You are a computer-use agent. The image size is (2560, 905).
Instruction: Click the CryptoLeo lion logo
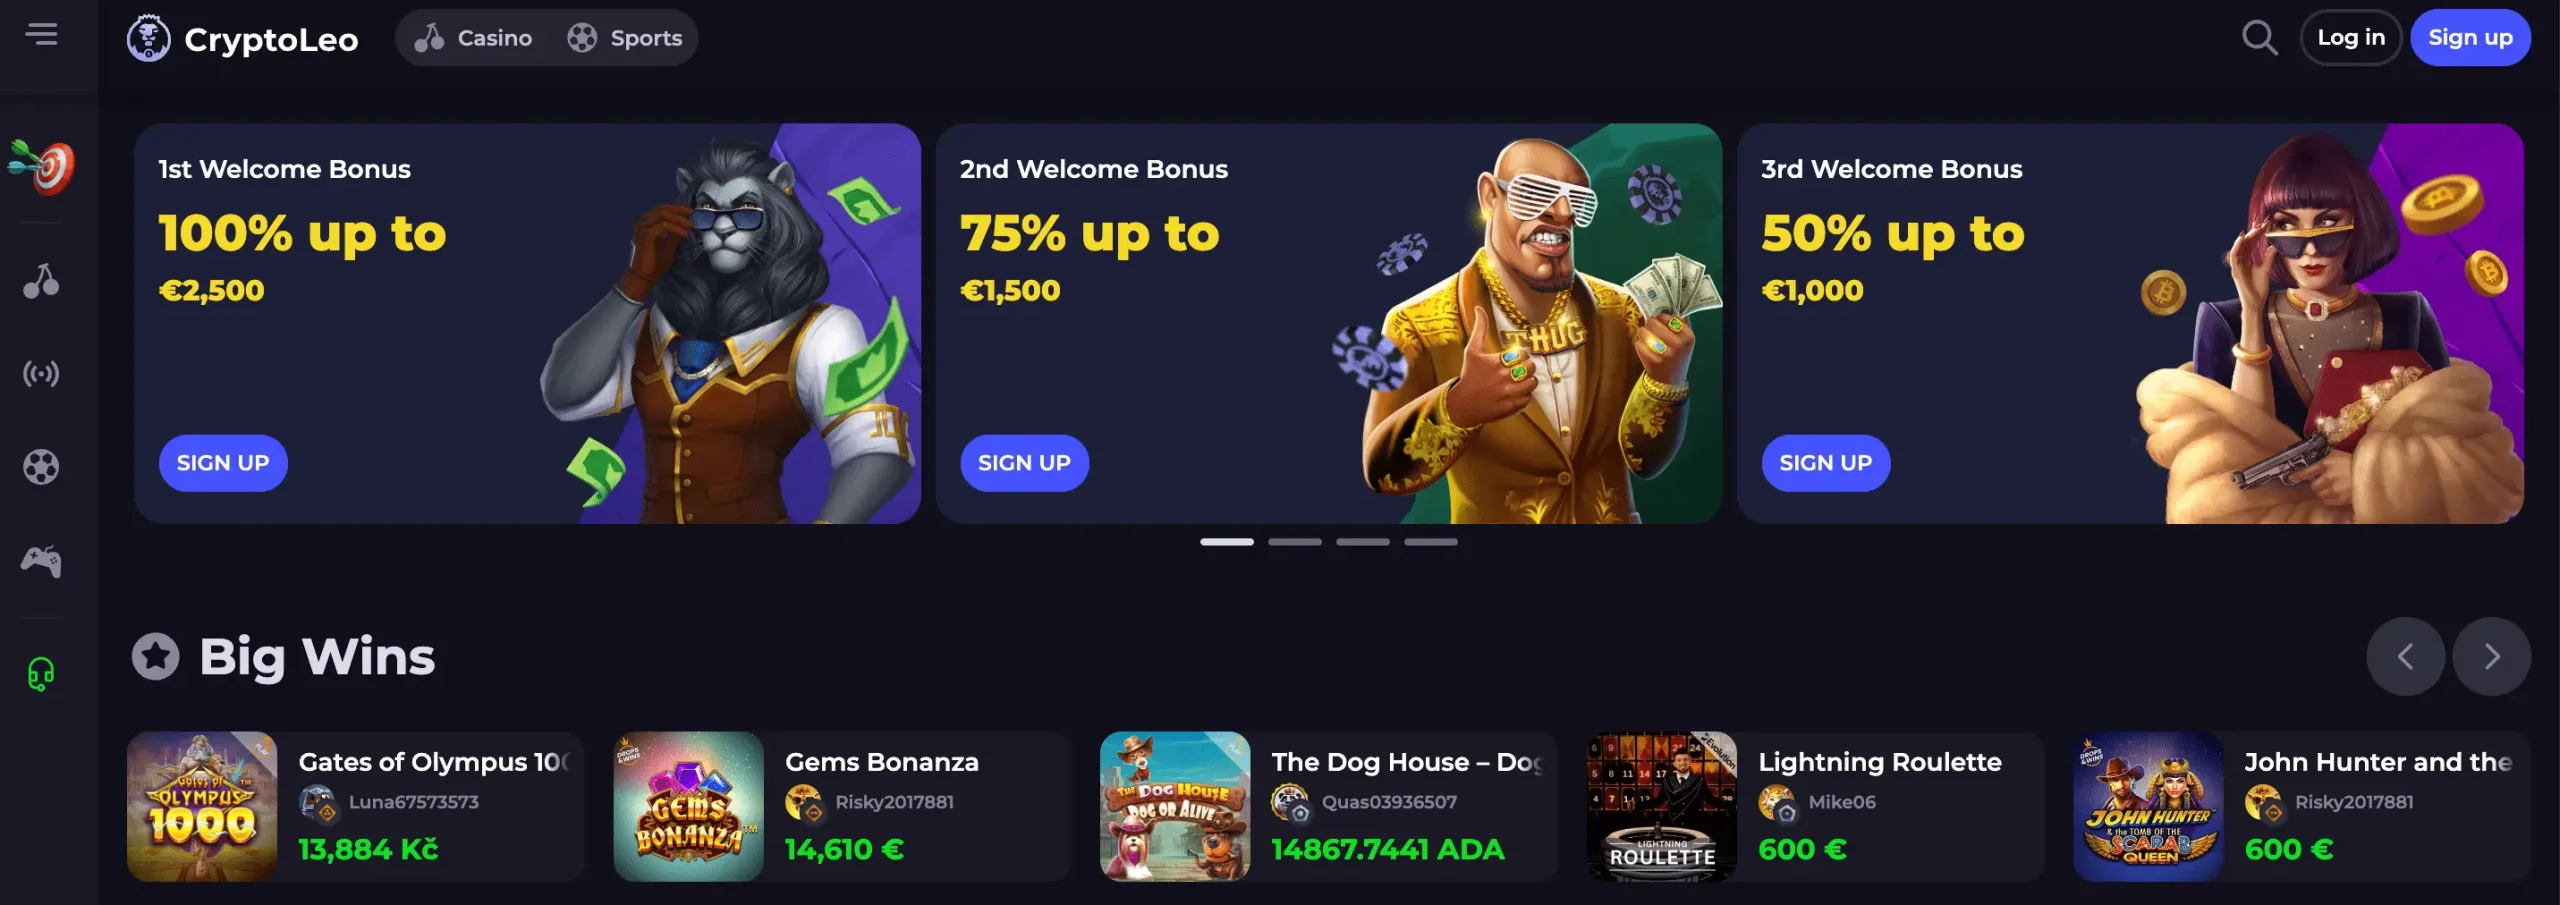pyautogui.click(x=148, y=38)
